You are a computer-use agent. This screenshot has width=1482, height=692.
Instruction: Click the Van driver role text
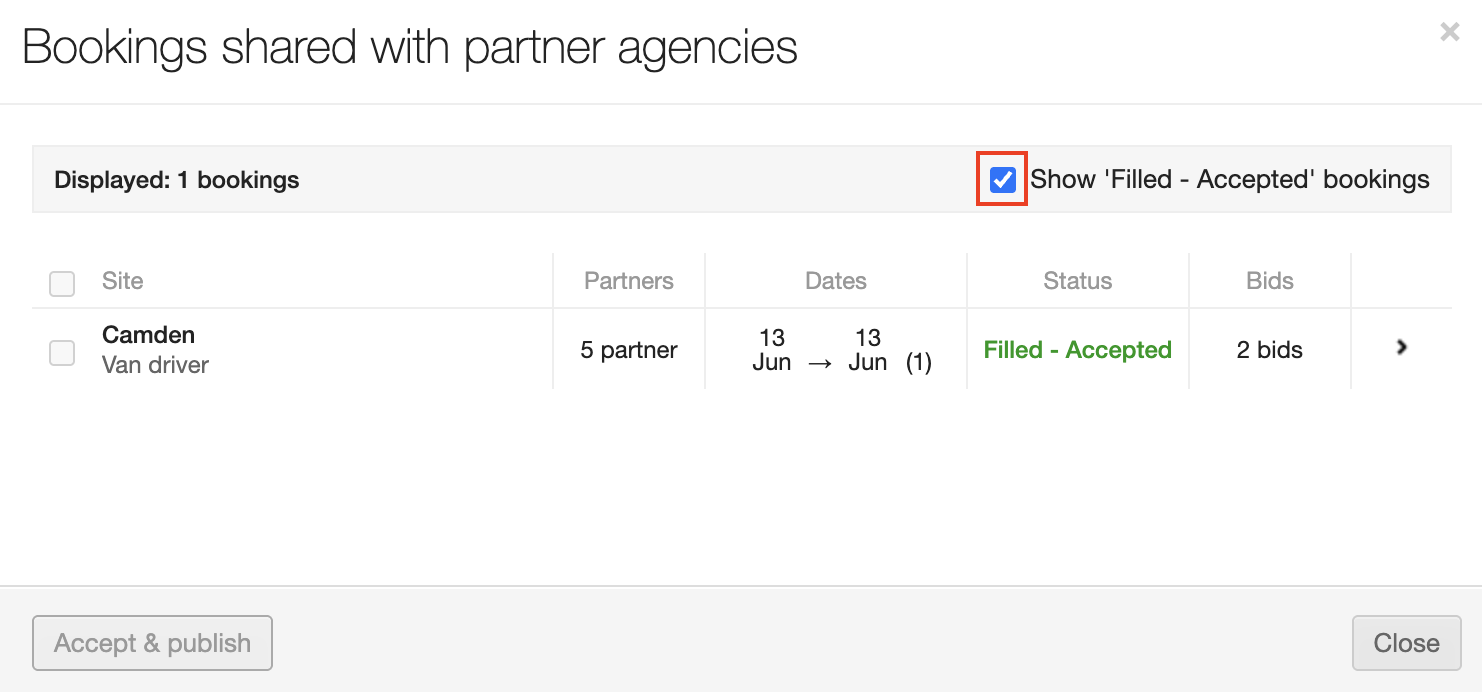(x=155, y=365)
